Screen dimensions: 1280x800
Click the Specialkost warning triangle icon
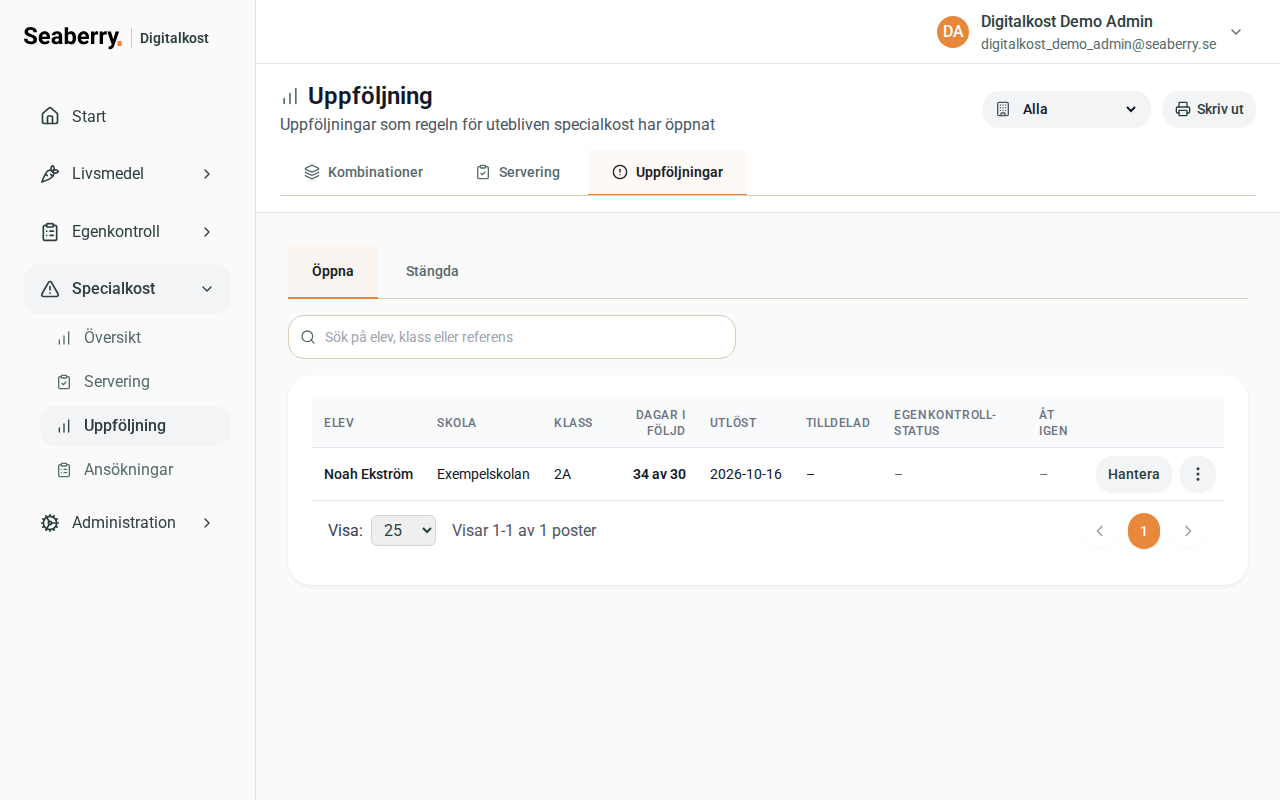pos(50,289)
